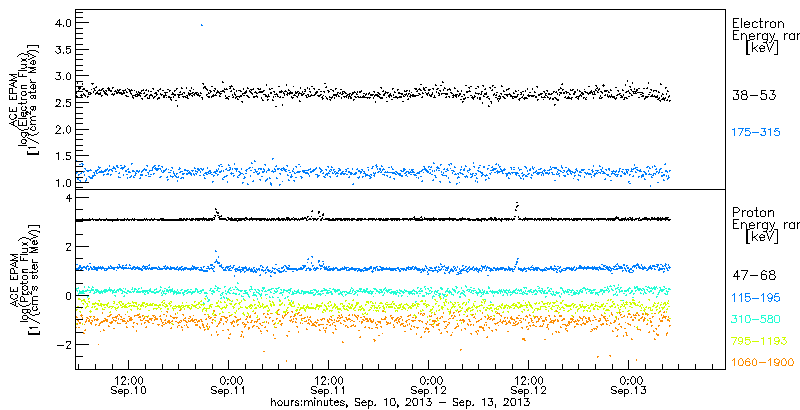Click the 0:00 Sep.12 time axis label

pyautogui.click(x=430, y=386)
